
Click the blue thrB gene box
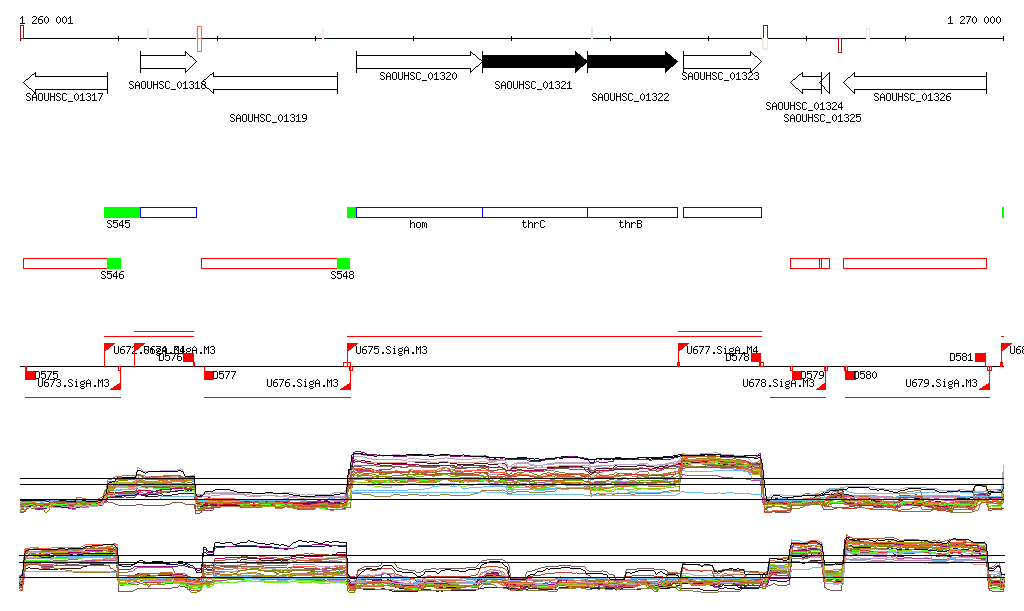[x=633, y=212]
